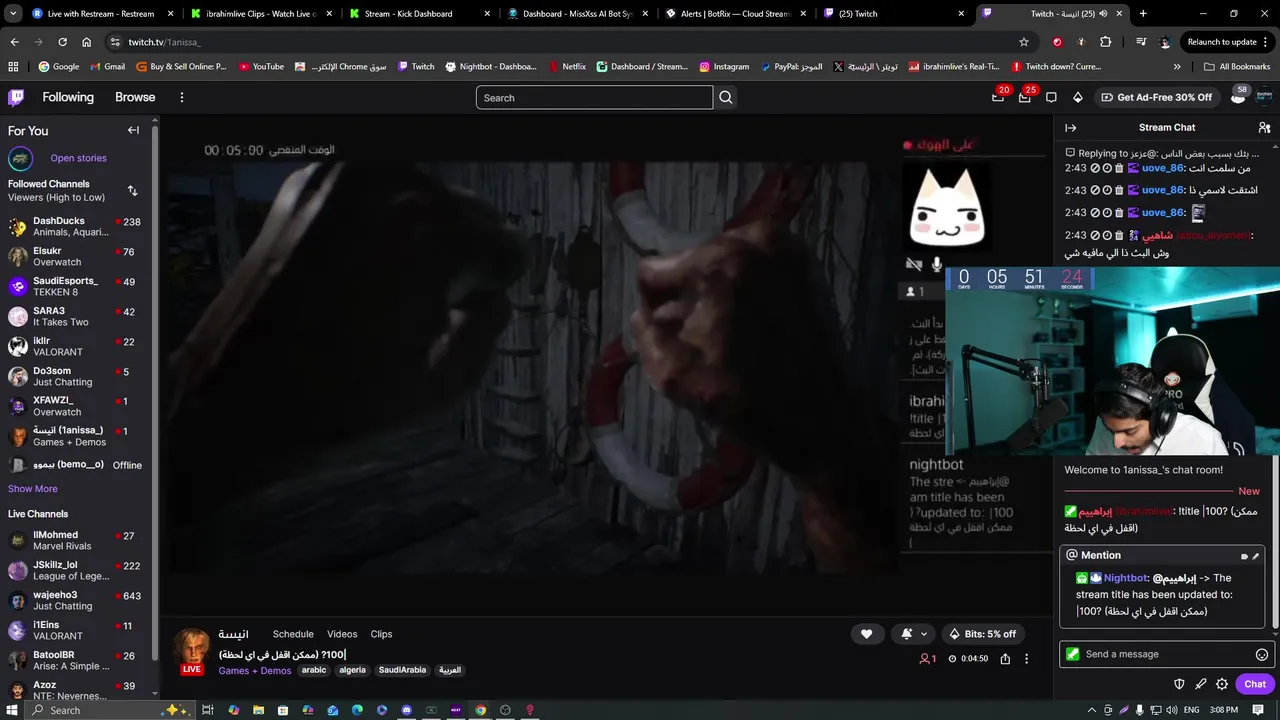Viewport: 1280px width, 720px height.
Task: Go to the Following page
Action: click(68, 97)
